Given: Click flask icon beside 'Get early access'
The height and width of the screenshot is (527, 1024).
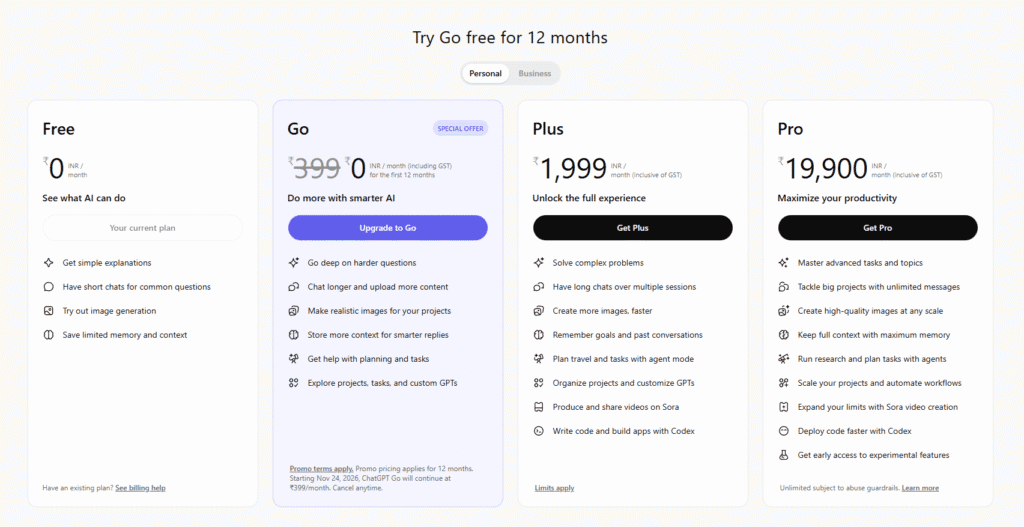Looking at the screenshot, I should 783,455.
